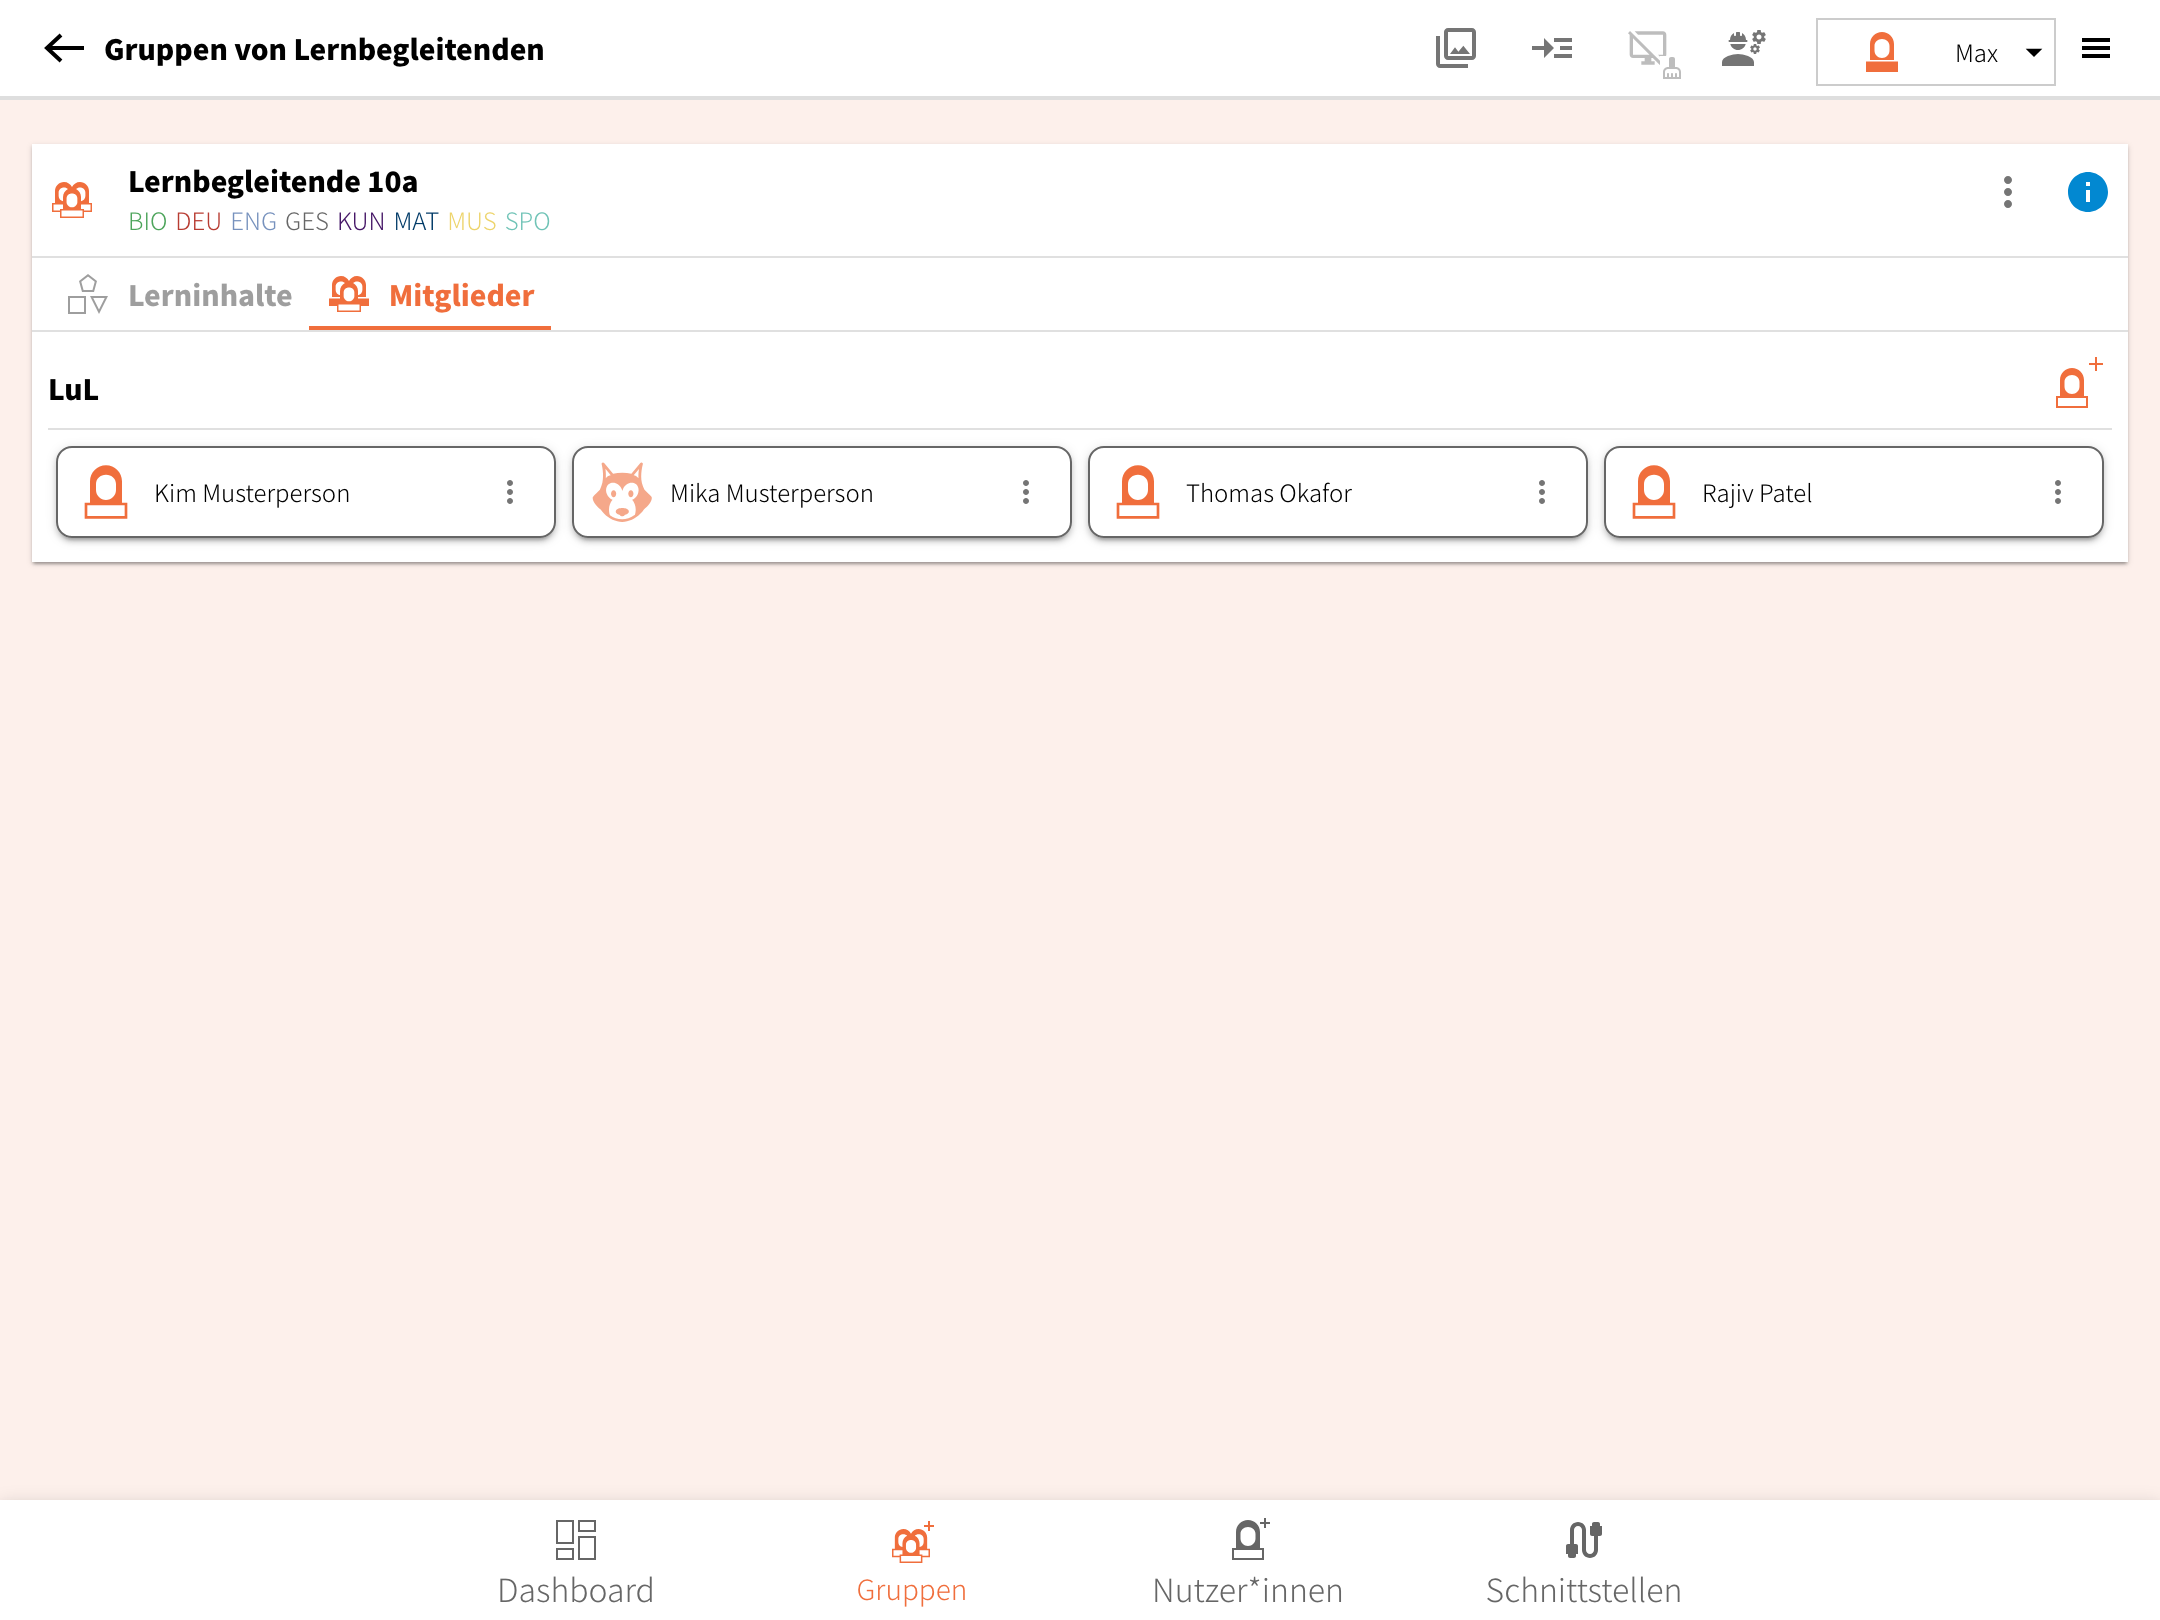Open the media gallery icon
Image resolution: width=2160 pixels, height=1620 pixels.
pyautogui.click(x=1455, y=48)
